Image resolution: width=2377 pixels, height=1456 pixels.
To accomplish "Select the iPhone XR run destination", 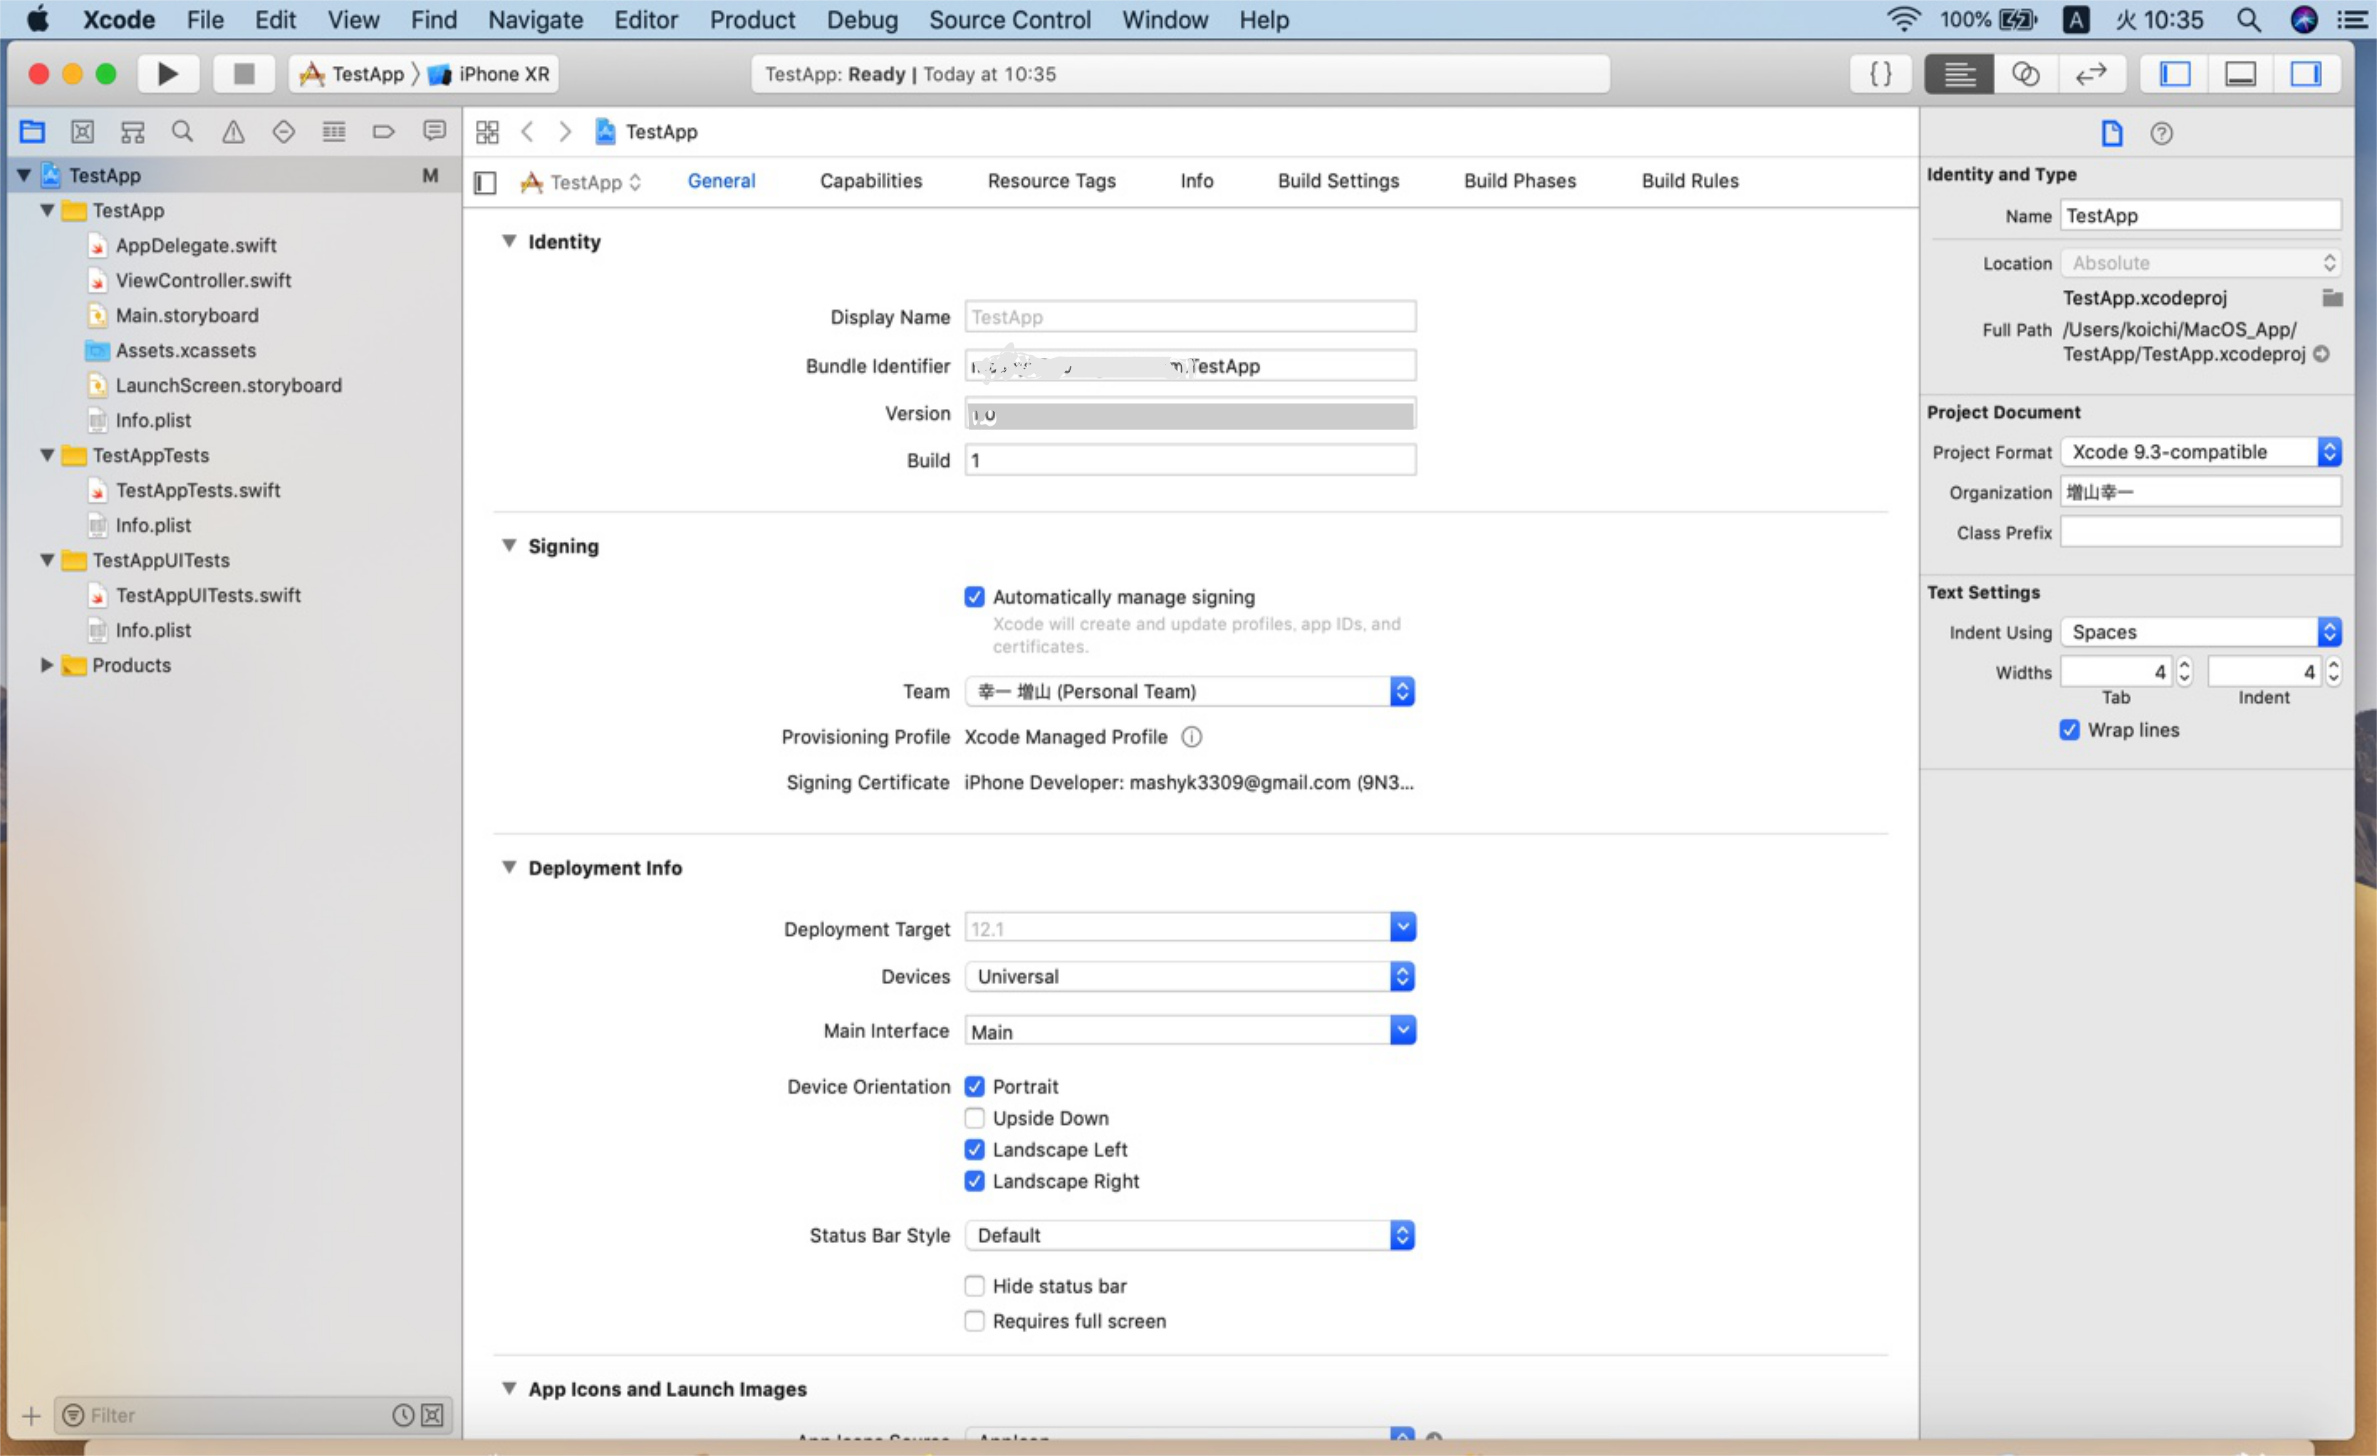I will tap(490, 74).
